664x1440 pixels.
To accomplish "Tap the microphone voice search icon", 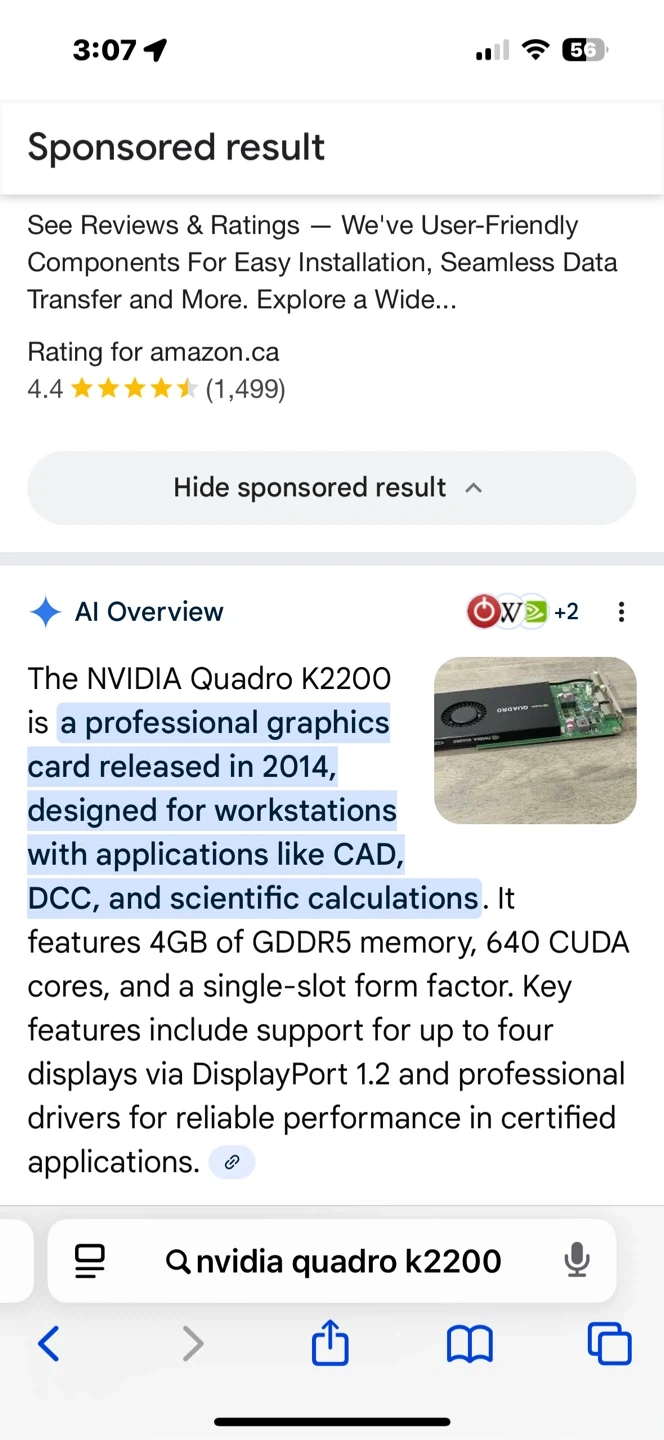I will pos(576,1260).
